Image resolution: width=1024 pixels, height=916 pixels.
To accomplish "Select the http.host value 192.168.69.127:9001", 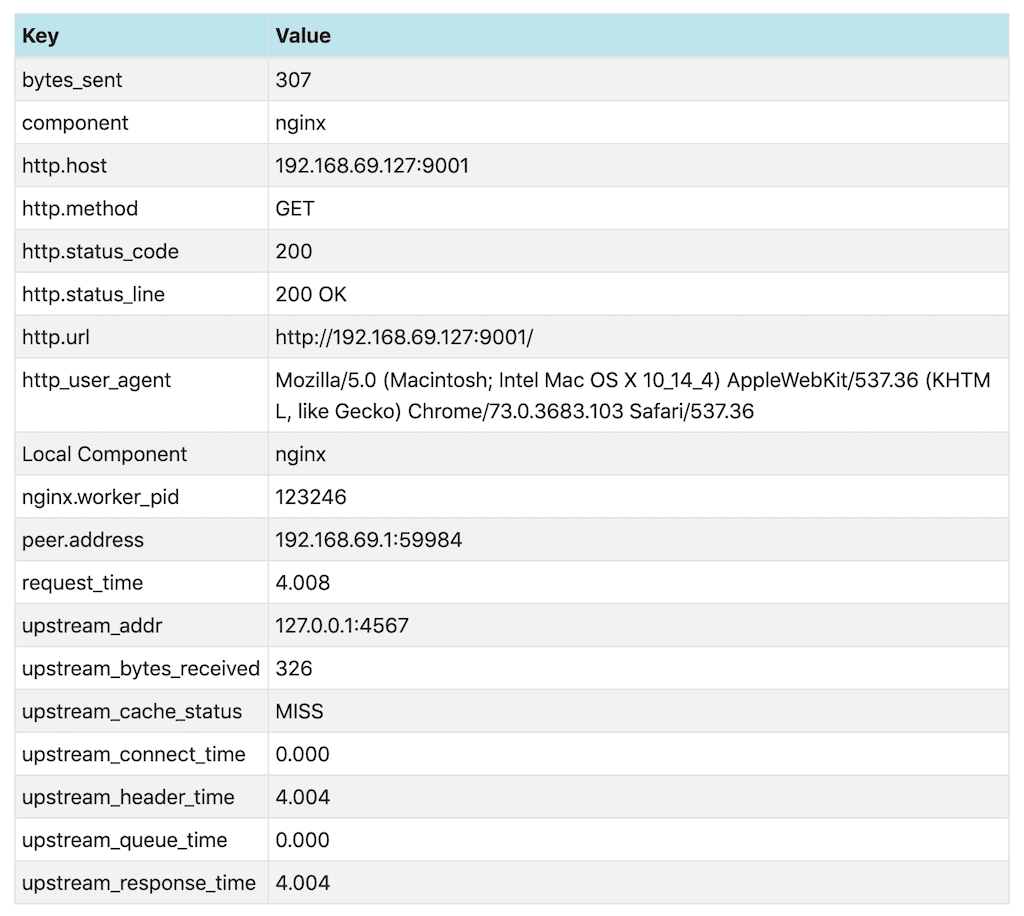I will coord(372,166).
